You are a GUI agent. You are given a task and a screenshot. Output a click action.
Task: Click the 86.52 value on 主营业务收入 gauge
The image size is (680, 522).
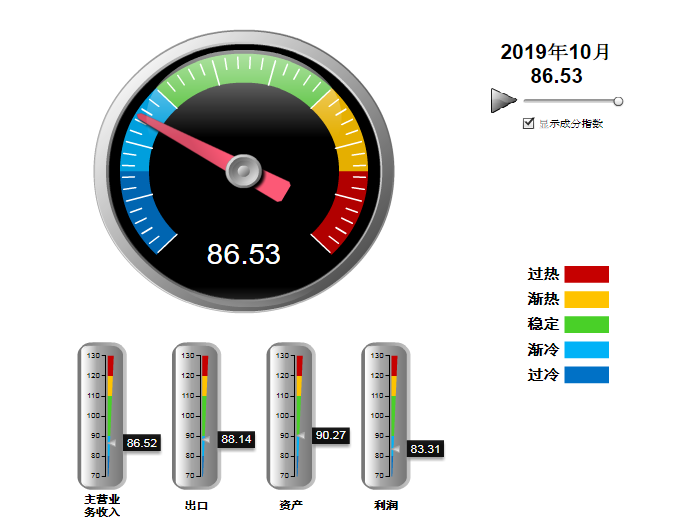[x=142, y=443]
